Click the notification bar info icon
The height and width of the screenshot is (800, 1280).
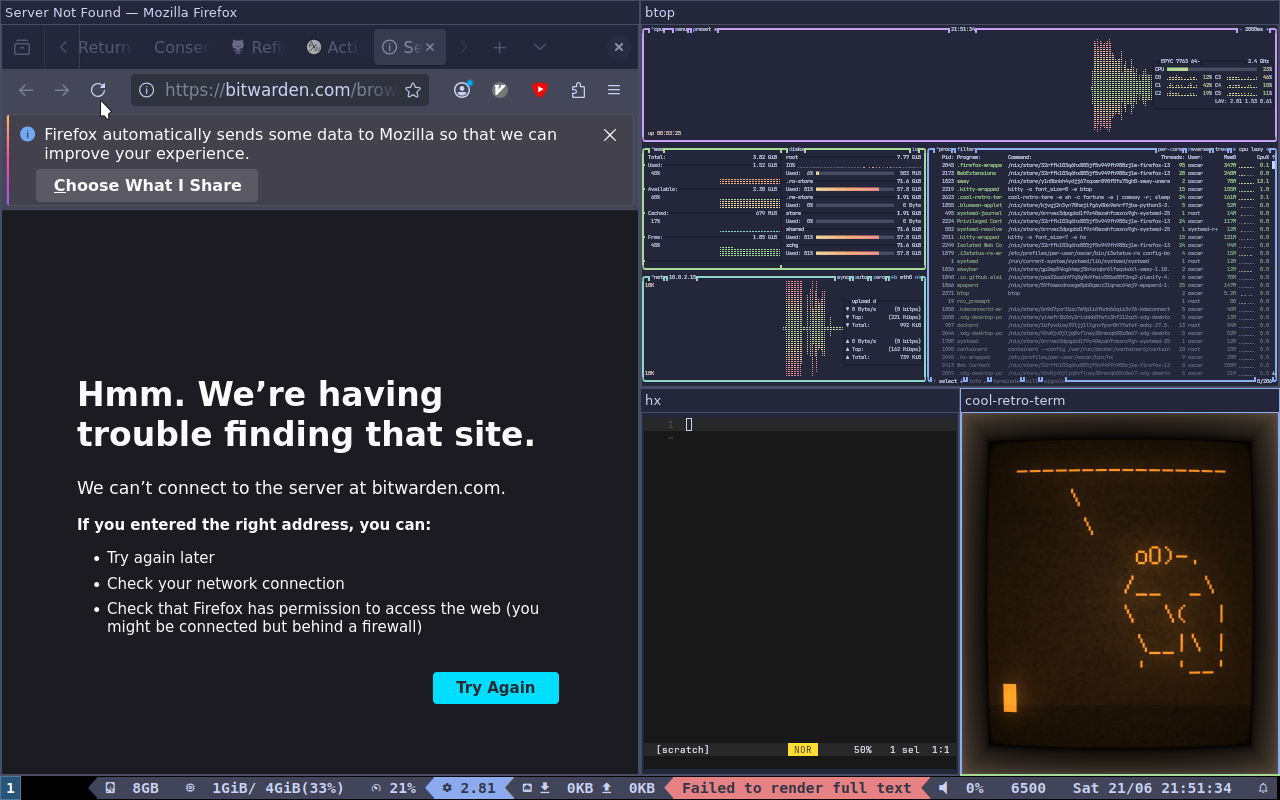[27, 134]
